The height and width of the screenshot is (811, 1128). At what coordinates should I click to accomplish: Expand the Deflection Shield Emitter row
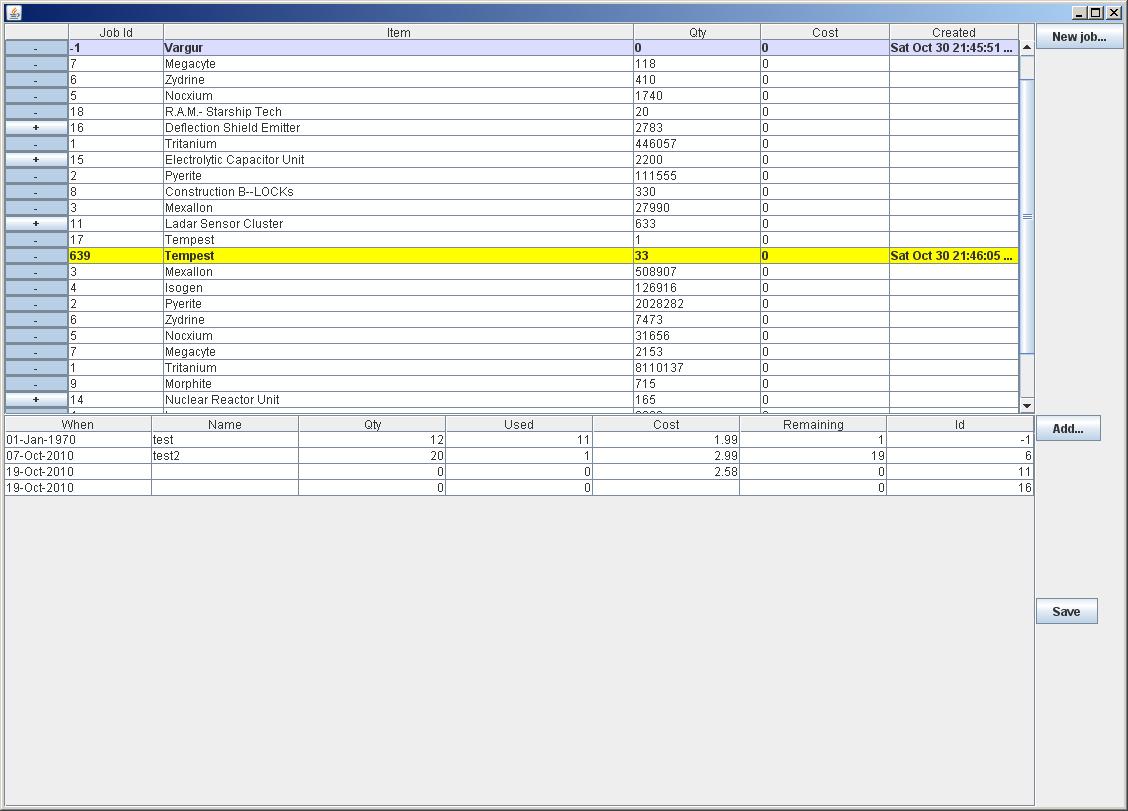(36, 127)
